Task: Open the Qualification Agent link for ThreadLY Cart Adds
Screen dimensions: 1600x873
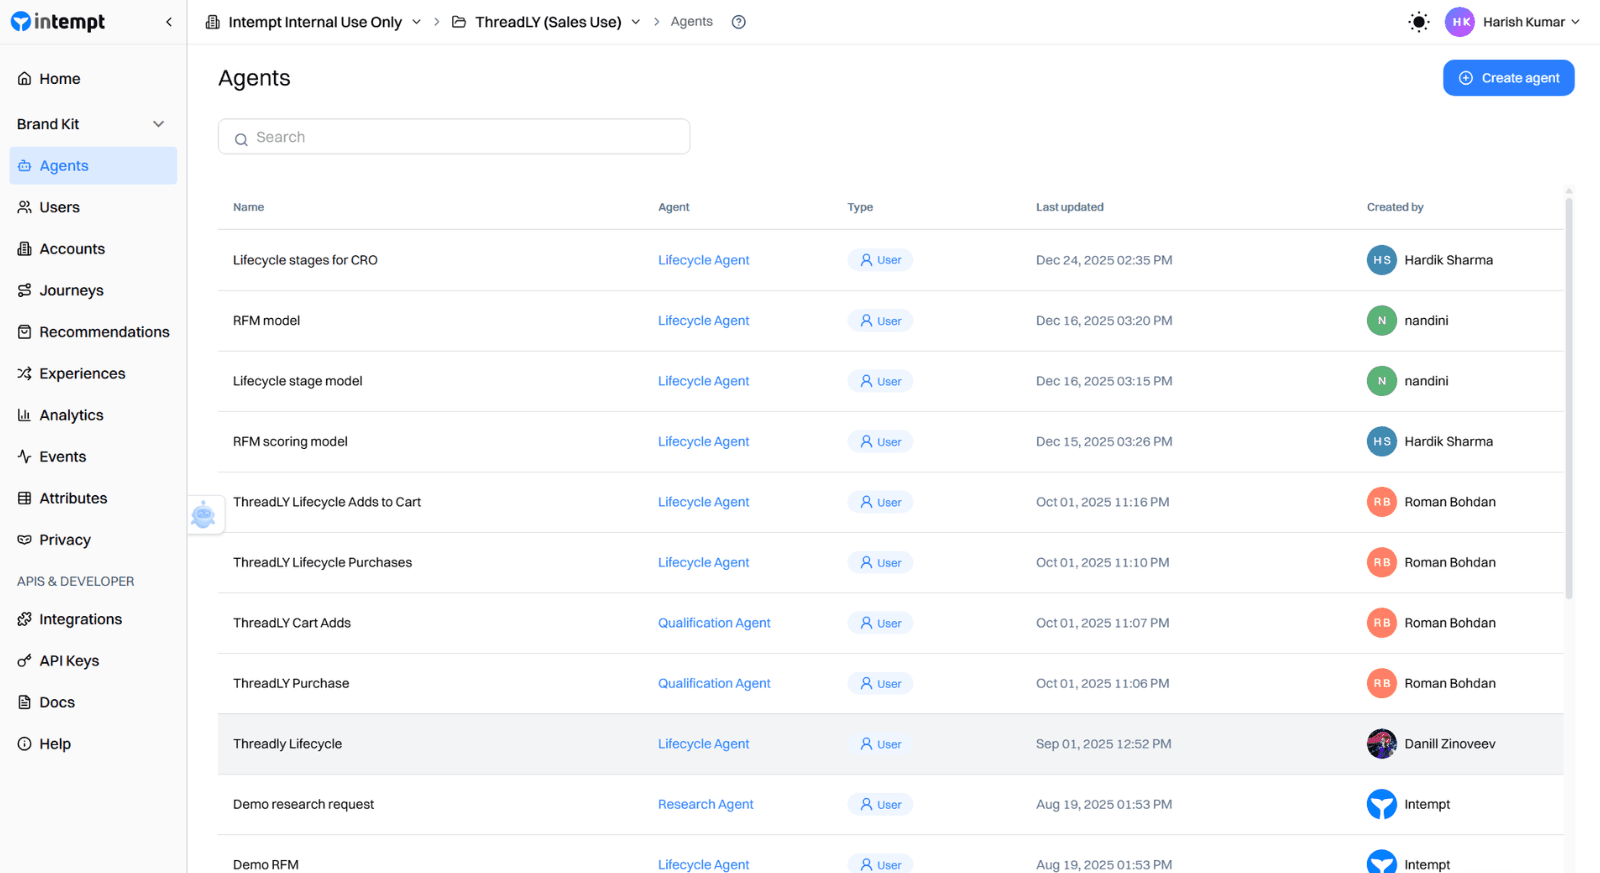Action: [x=714, y=623]
